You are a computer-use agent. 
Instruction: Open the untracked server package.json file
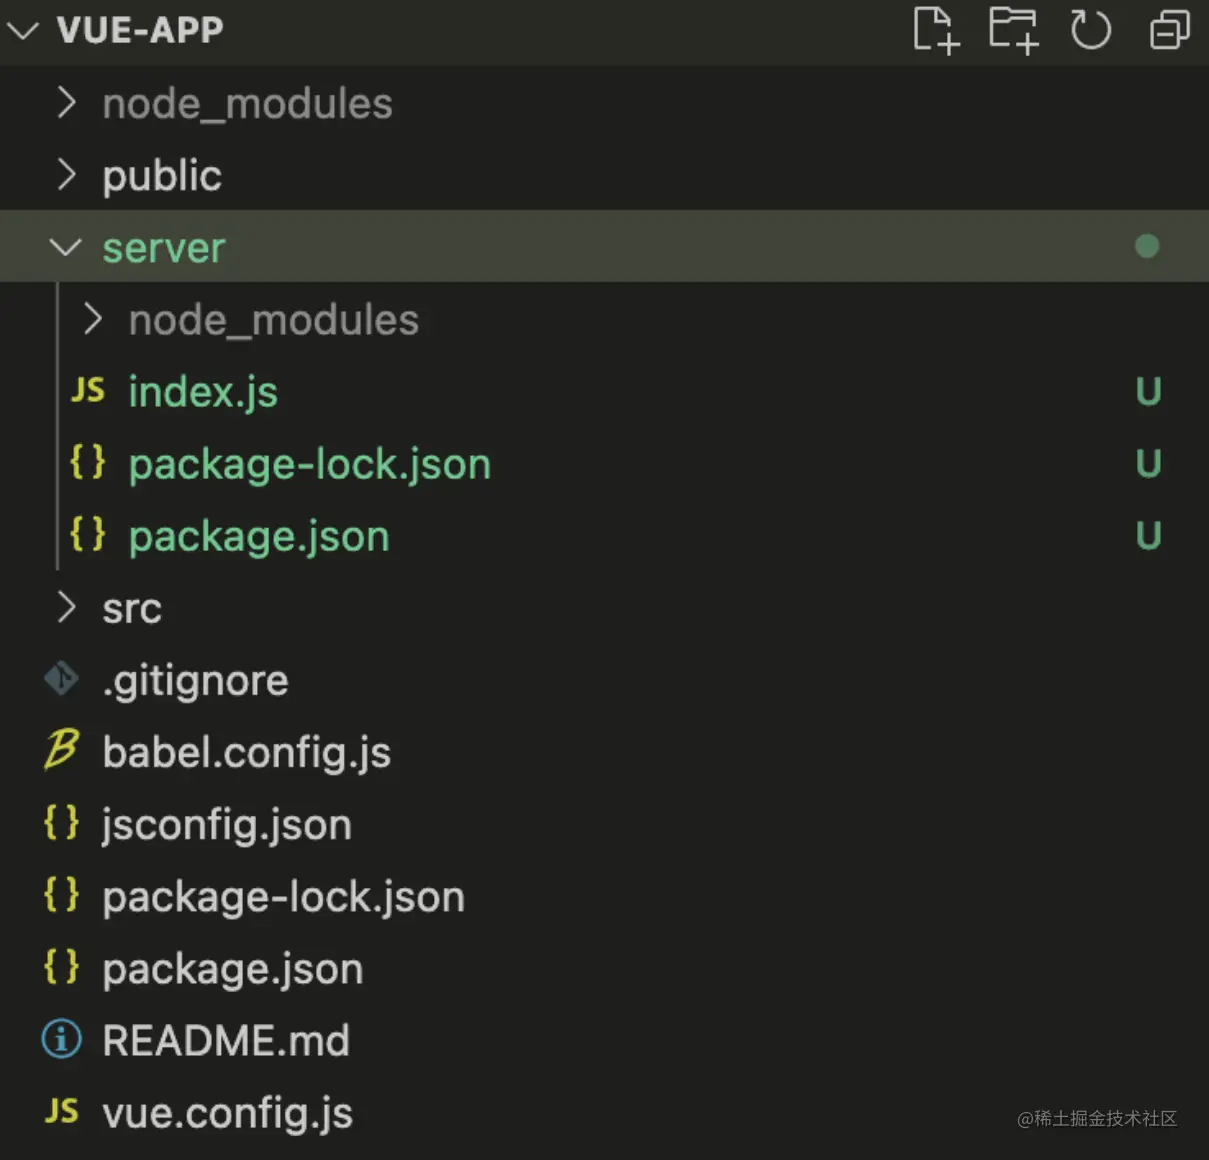(258, 536)
